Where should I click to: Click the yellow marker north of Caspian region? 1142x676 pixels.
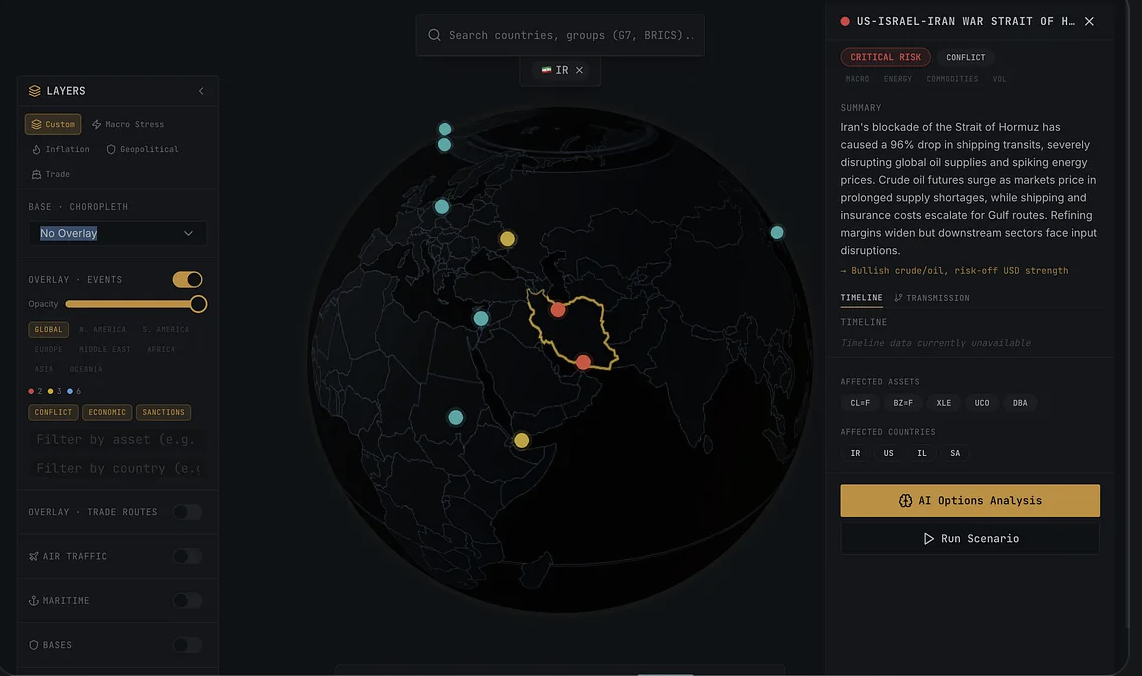(508, 239)
